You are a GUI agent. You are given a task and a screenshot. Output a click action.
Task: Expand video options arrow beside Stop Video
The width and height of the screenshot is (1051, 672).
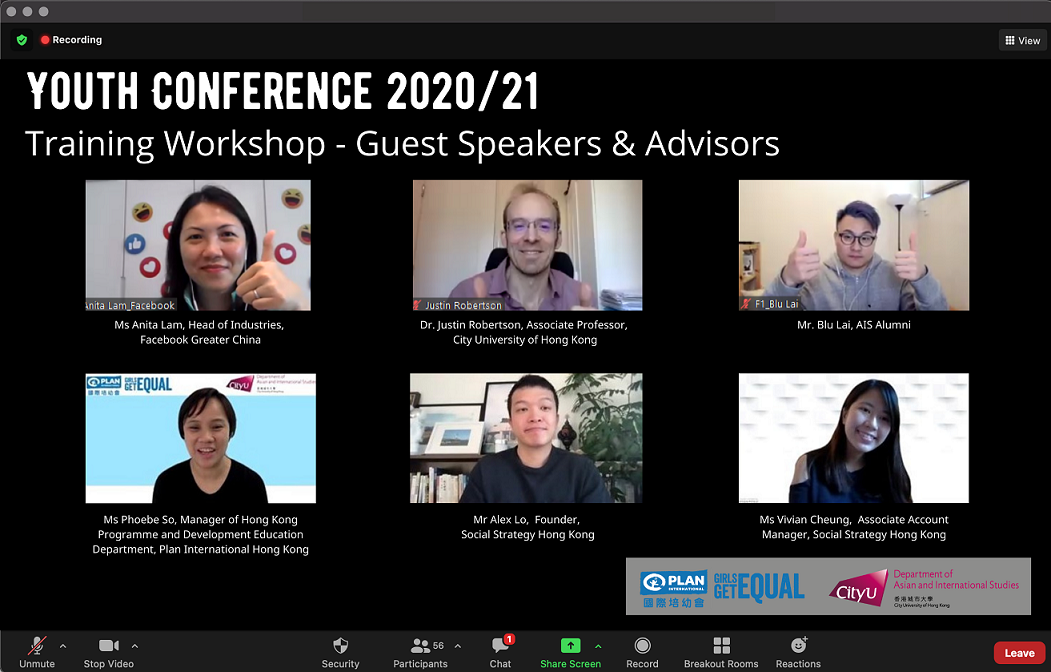click(x=135, y=647)
